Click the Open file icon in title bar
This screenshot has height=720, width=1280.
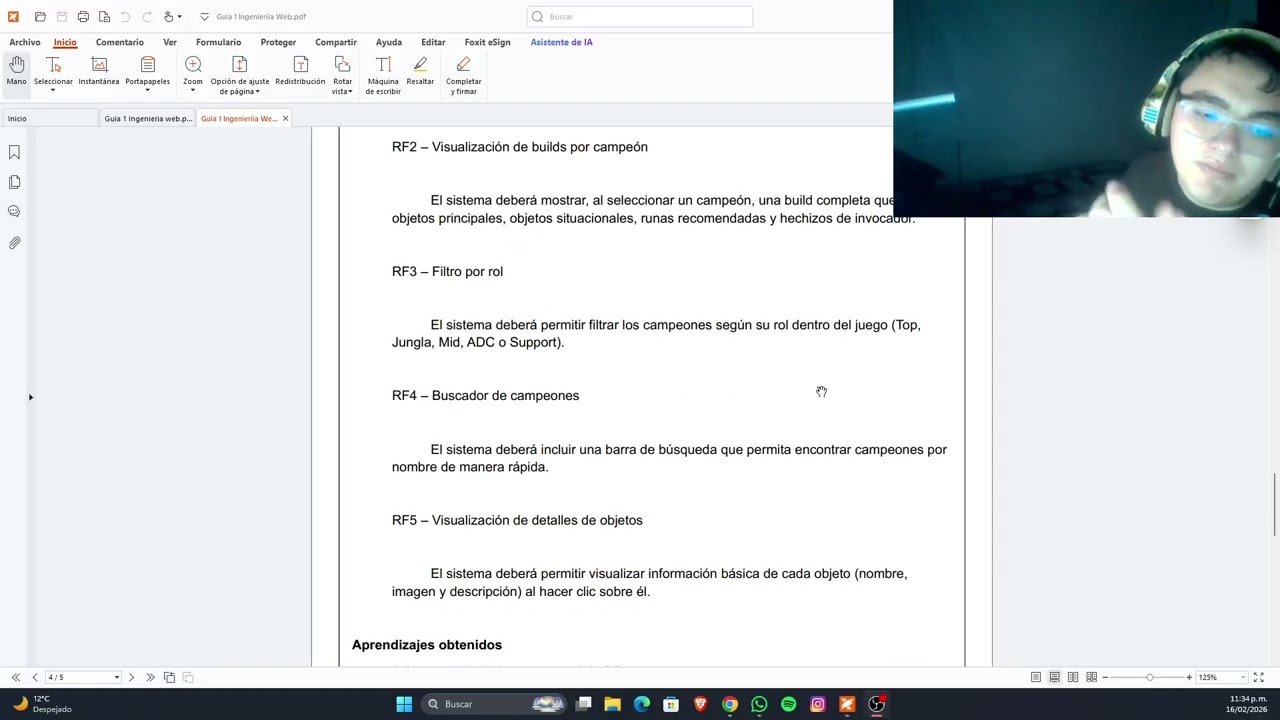click(x=40, y=17)
